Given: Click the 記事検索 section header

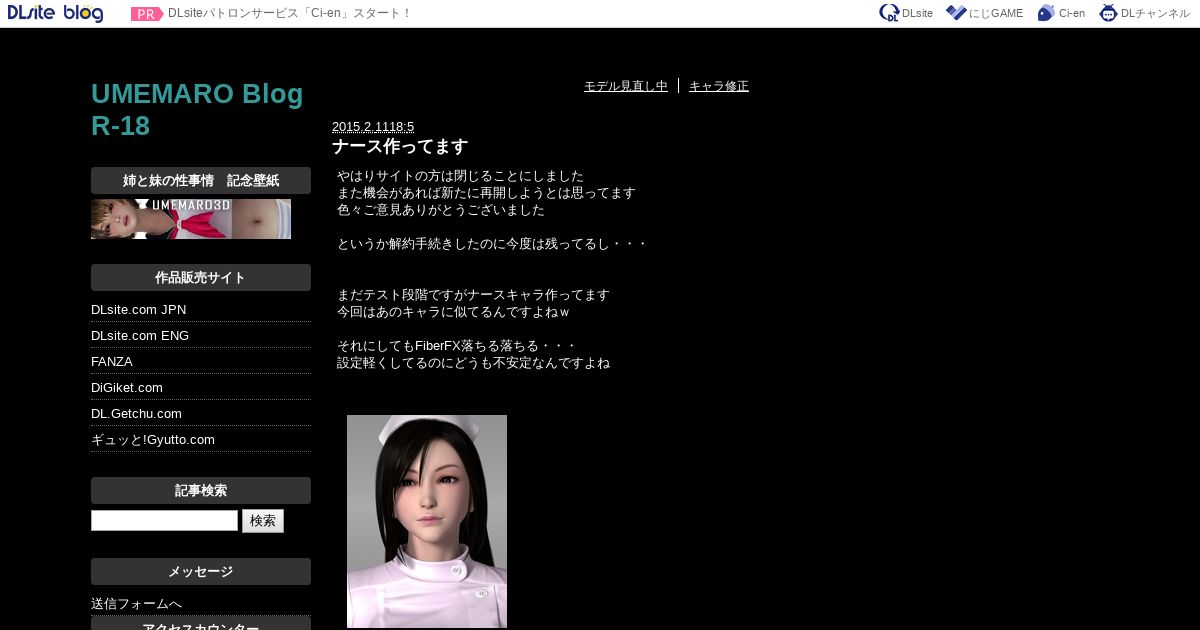Looking at the screenshot, I should (x=201, y=491).
